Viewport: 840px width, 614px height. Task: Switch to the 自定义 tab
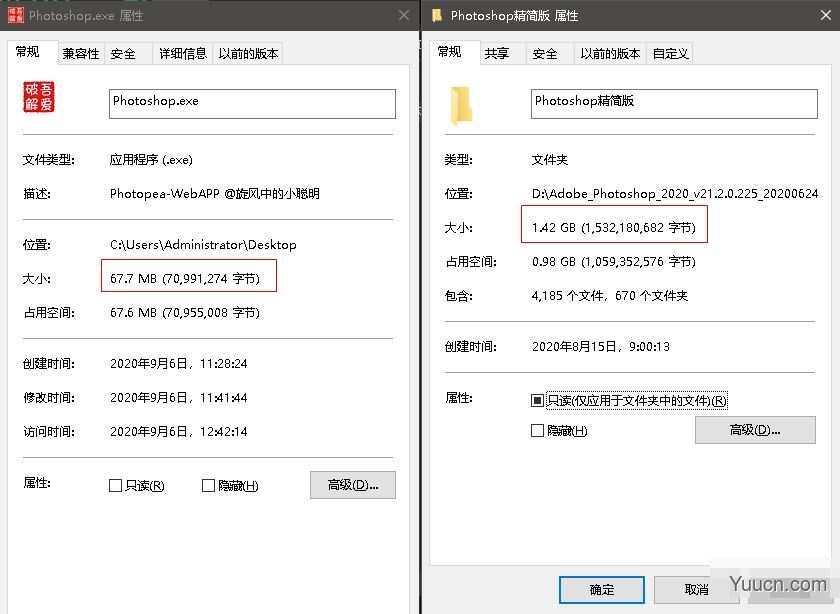(x=670, y=54)
